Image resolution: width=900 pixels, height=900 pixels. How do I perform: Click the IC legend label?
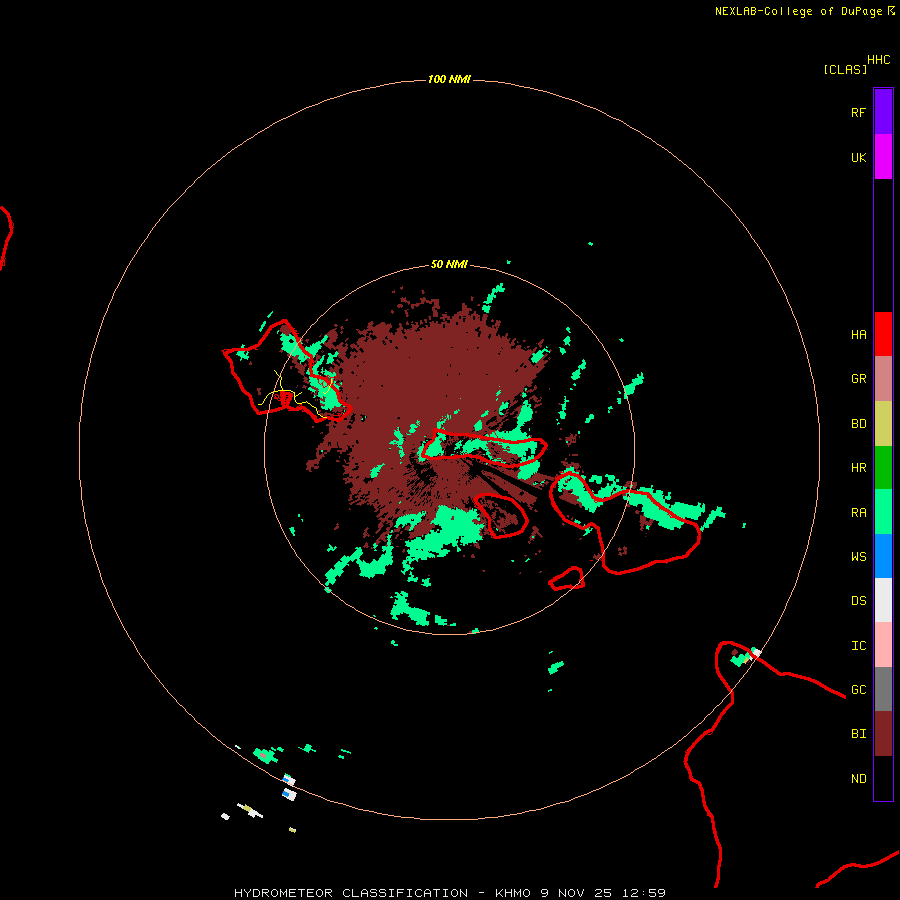coord(858,646)
